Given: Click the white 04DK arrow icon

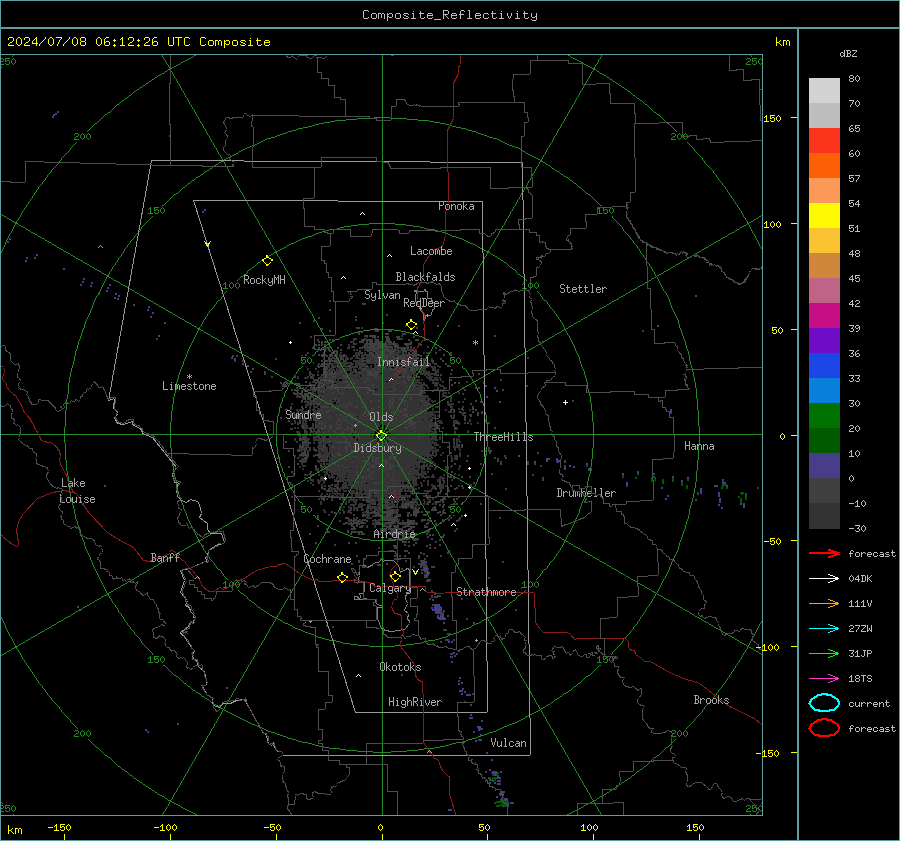Looking at the screenshot, I should pyautogui.click(x=824, y=578).
